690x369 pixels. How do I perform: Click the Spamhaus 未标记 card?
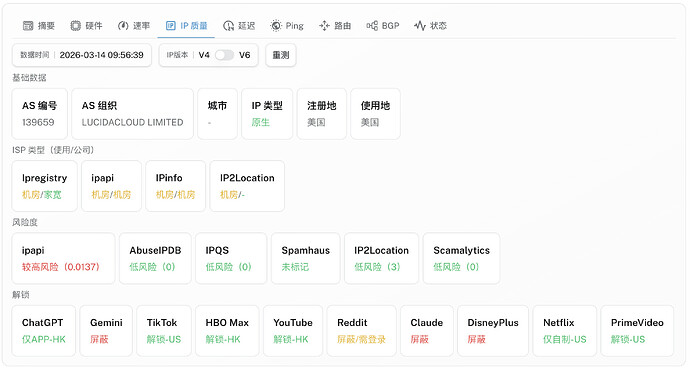click(x=306, y=258)
